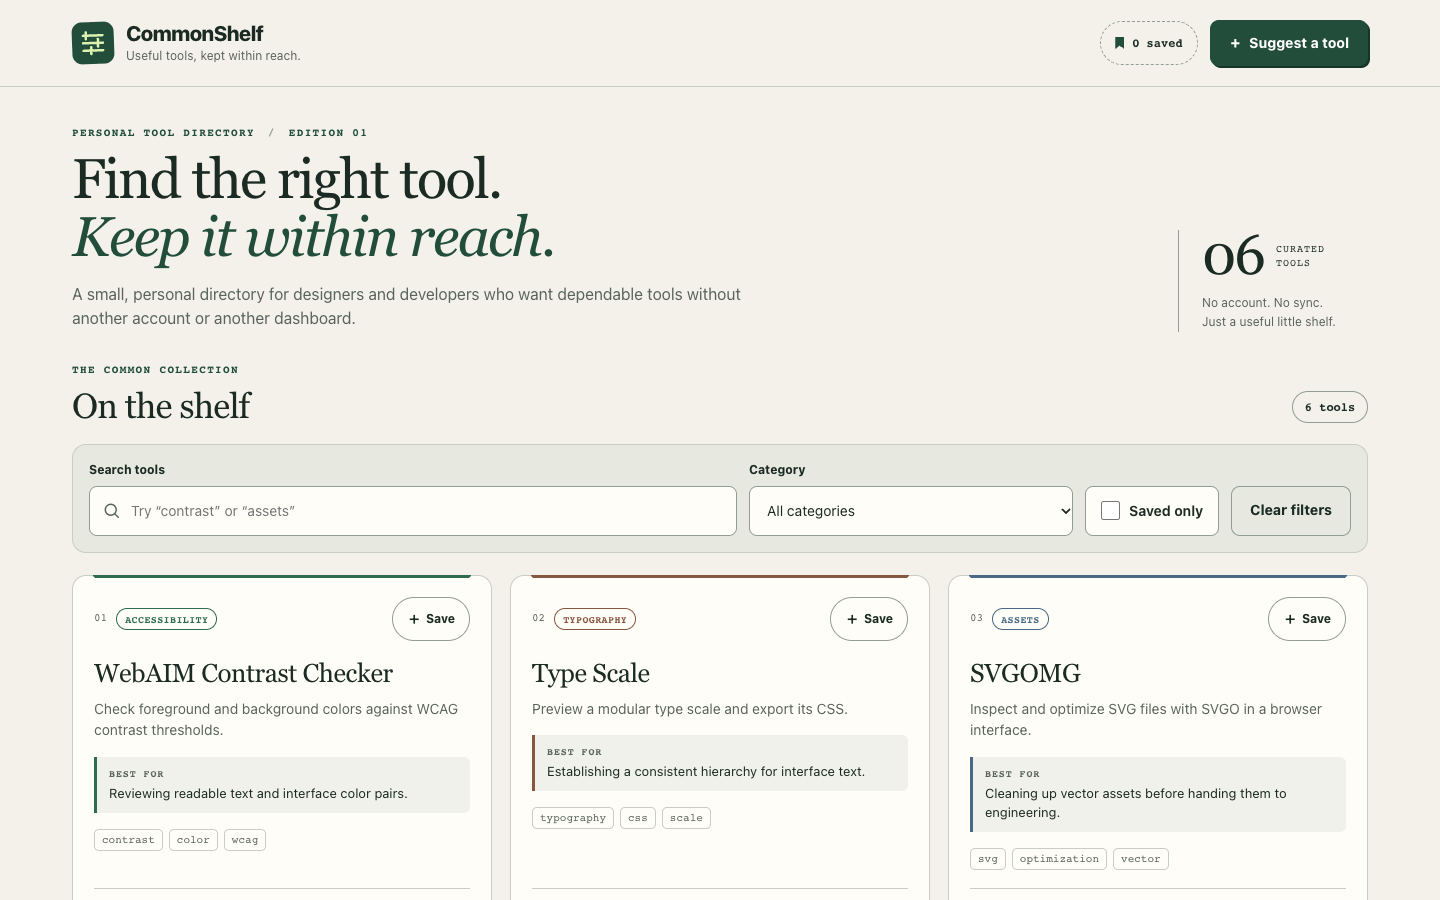
Task: Click the 'vector' tag
Action: tap(1141, 859)
